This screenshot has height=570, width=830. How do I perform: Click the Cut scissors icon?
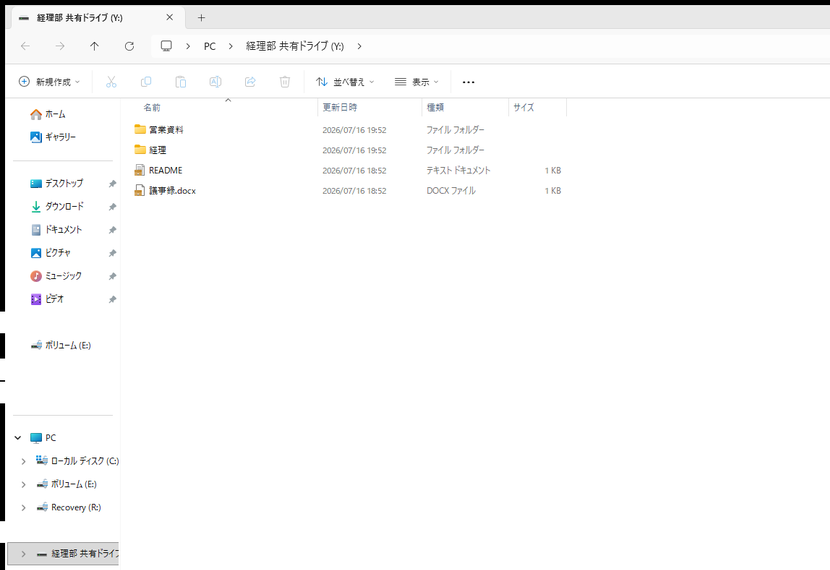(x=111, y=82)
